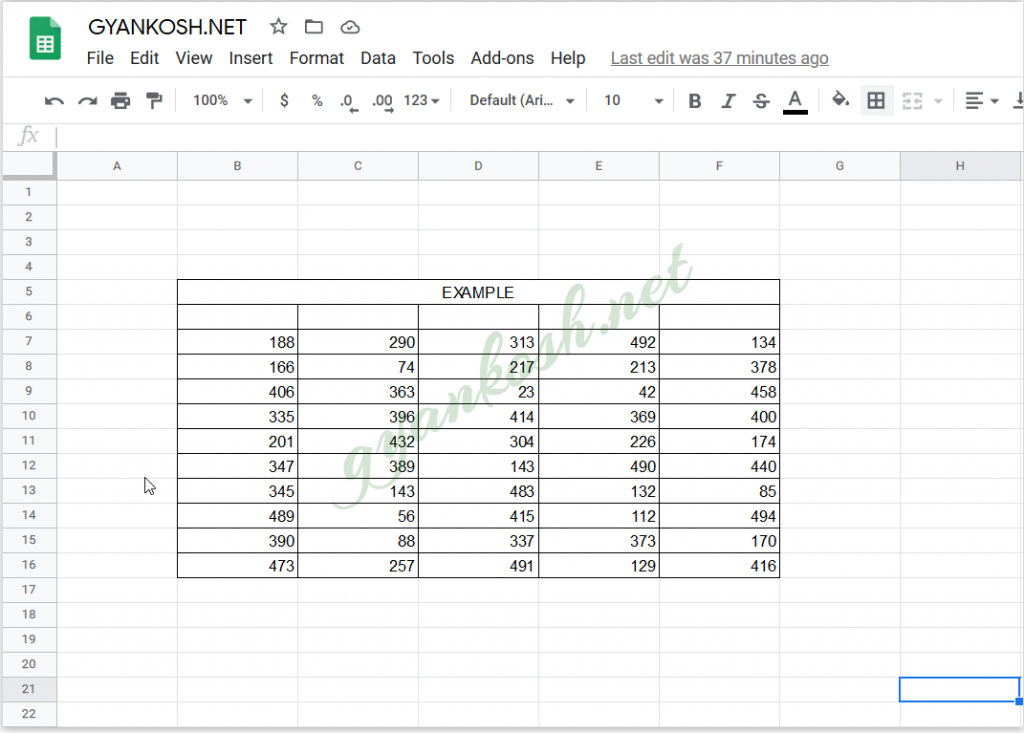Expand the number format 123 menu
This screenshot has height=733, width=1024.
click(419, 100)
